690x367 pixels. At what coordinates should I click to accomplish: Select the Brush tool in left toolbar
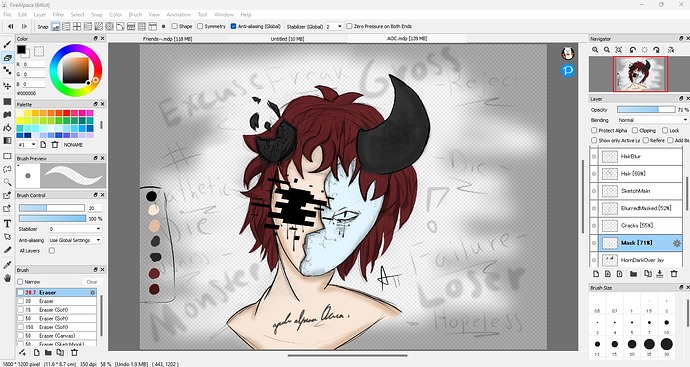tap(7, 44)
